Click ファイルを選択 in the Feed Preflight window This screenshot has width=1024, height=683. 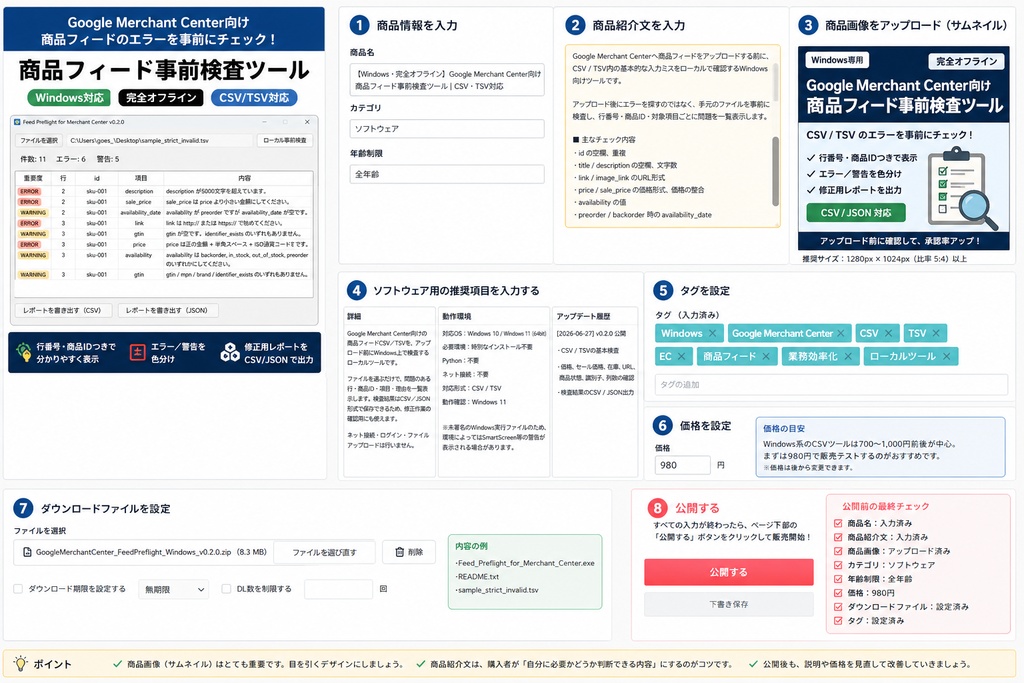(x=39, y=140)
